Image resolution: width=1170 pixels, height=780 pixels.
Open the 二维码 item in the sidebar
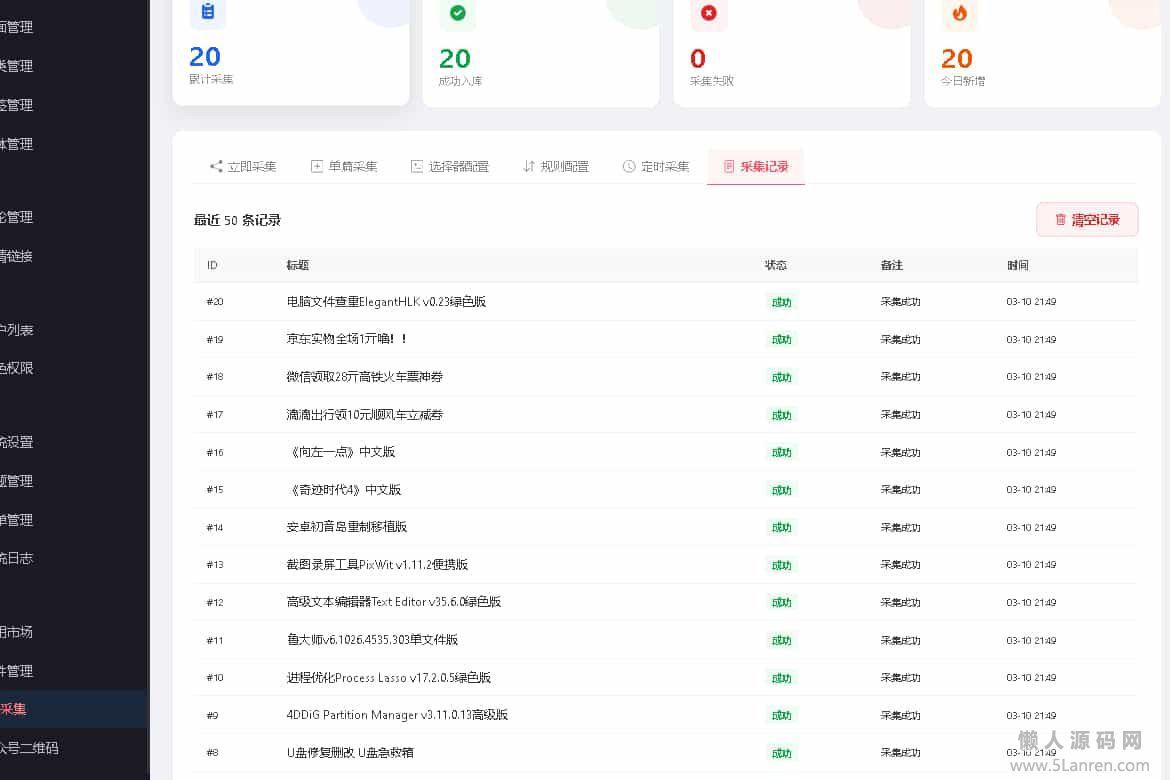click(x=28, y=748)
